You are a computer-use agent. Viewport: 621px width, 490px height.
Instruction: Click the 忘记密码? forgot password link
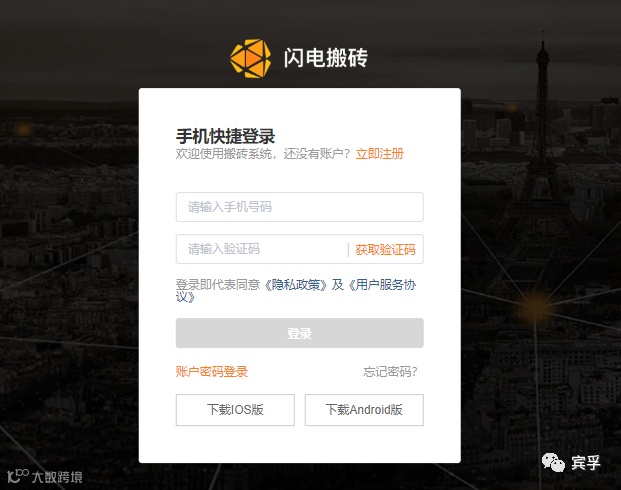tap(390, 372)
